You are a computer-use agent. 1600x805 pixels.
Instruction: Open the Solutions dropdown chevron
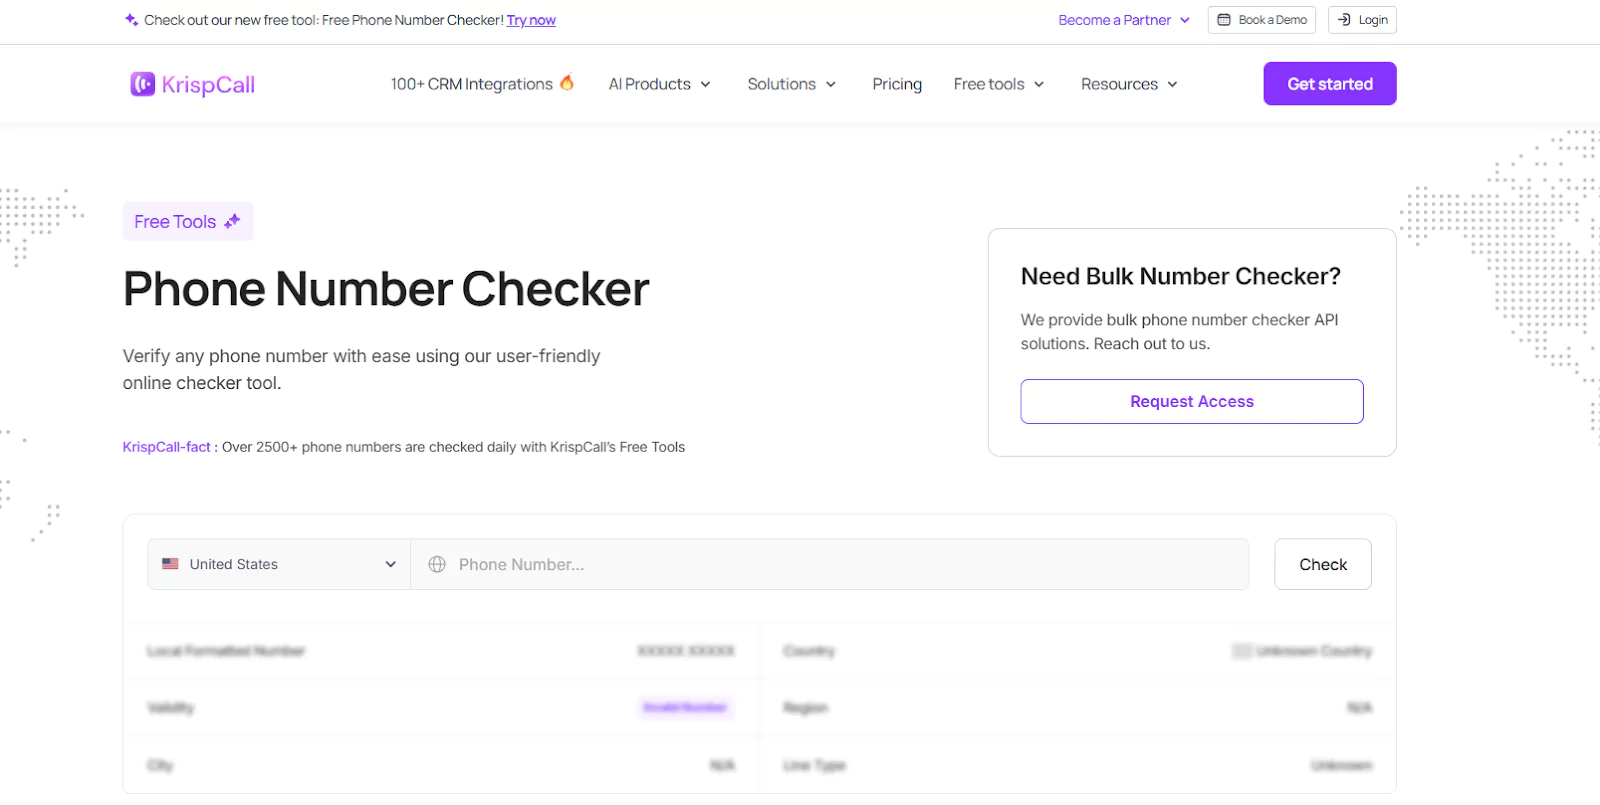(x=831, y=85)
